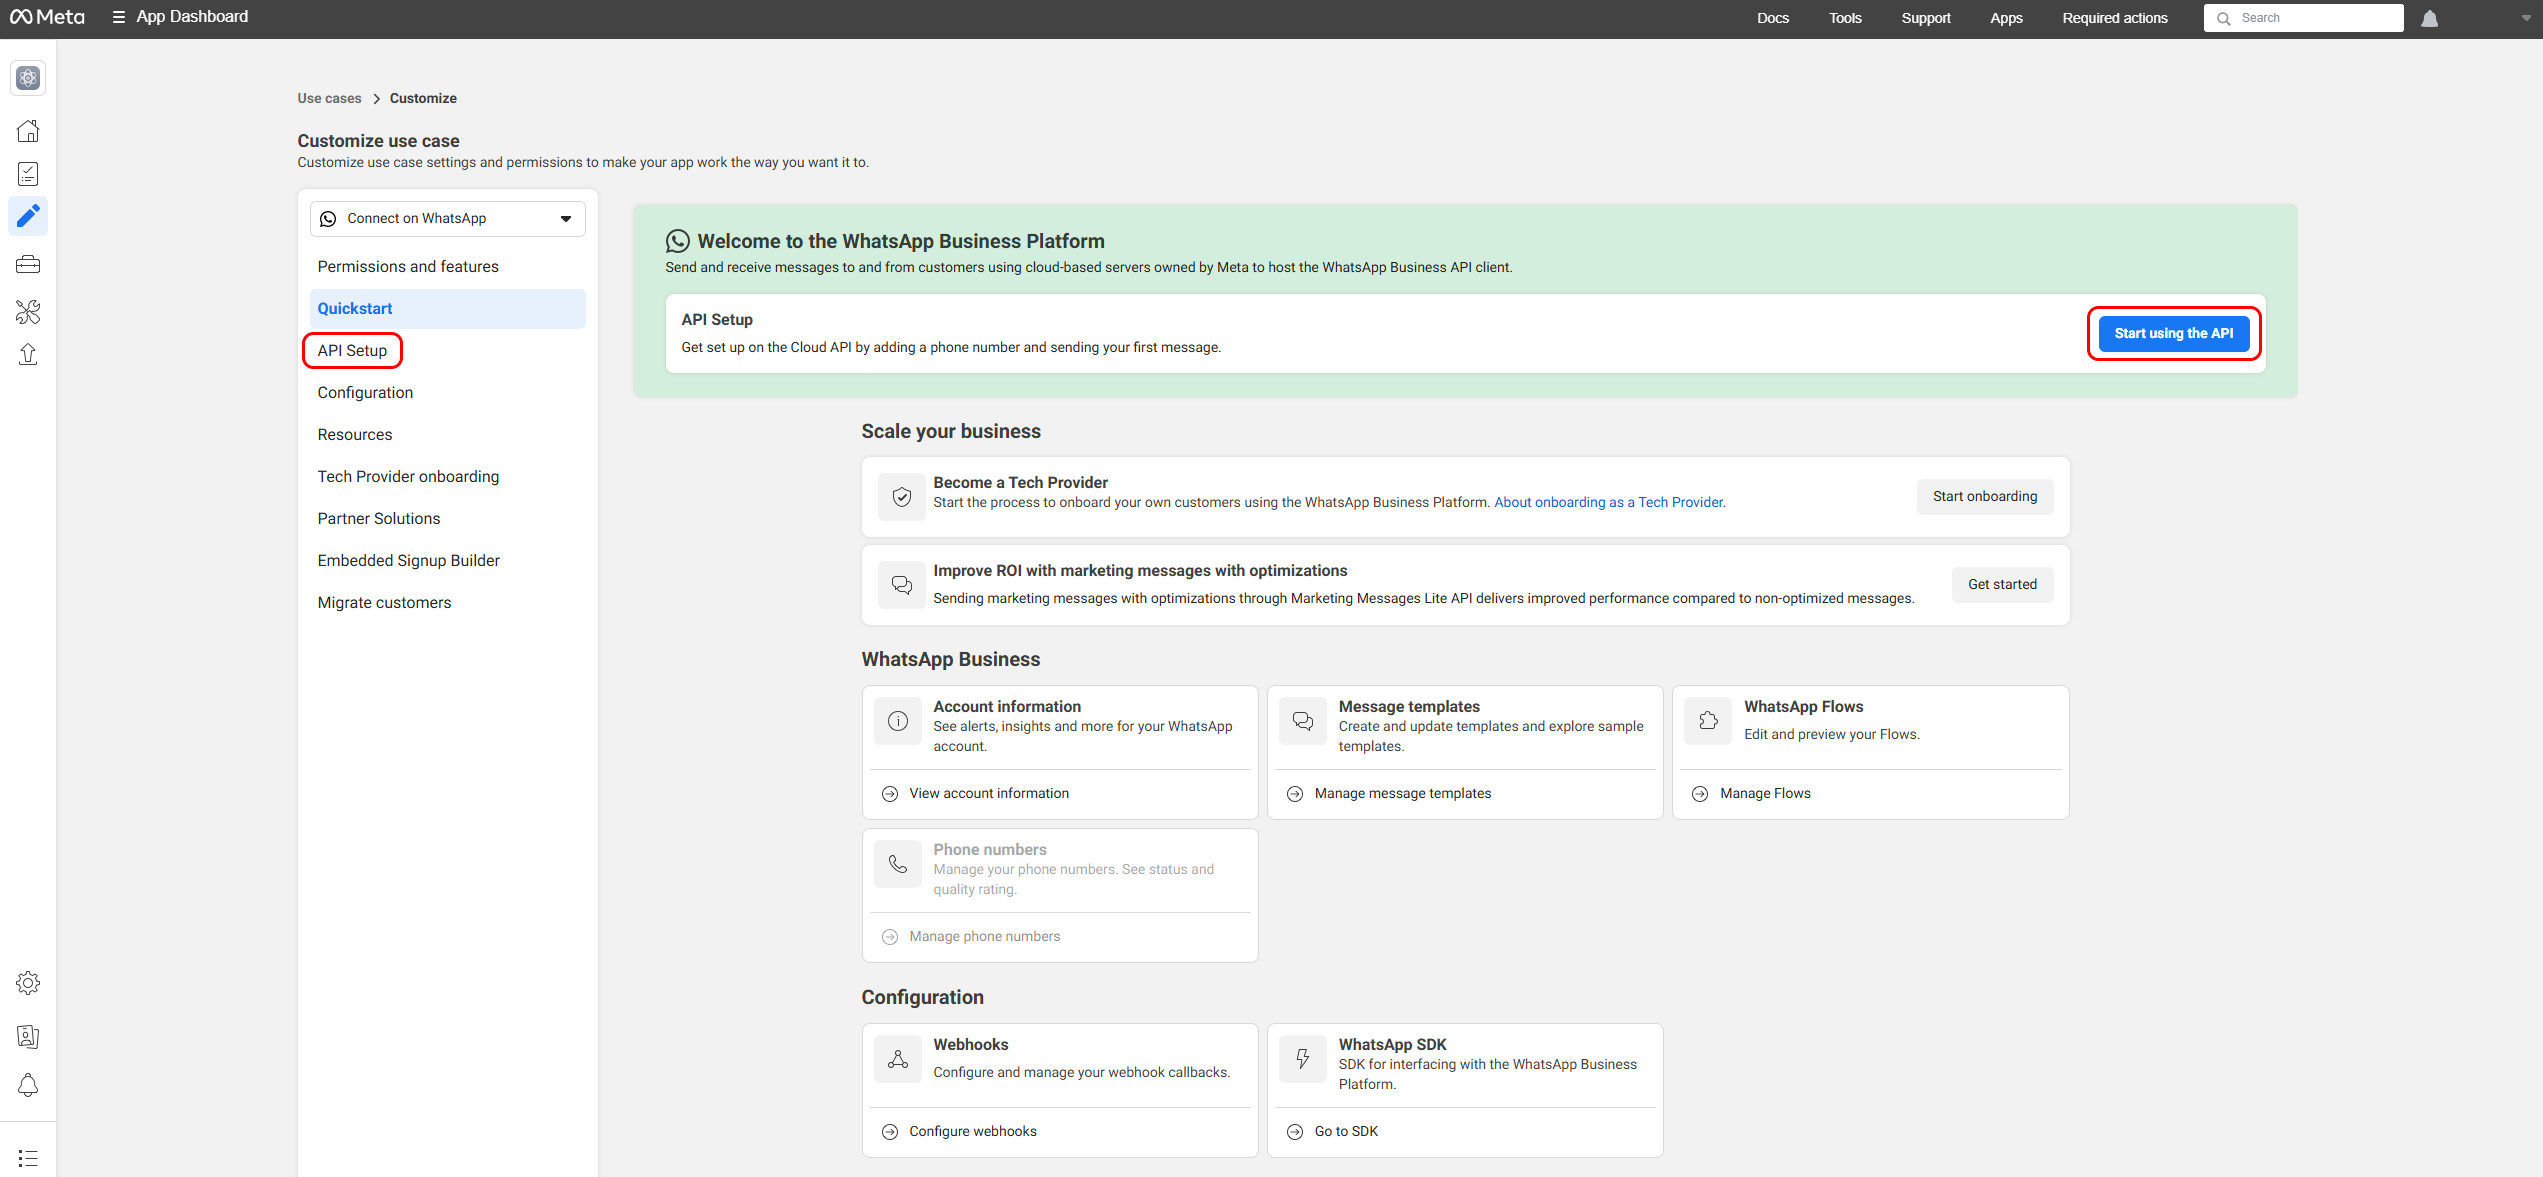The image size is (2543, 1177).
Task: Click View account information link
Action: point(989,794)
